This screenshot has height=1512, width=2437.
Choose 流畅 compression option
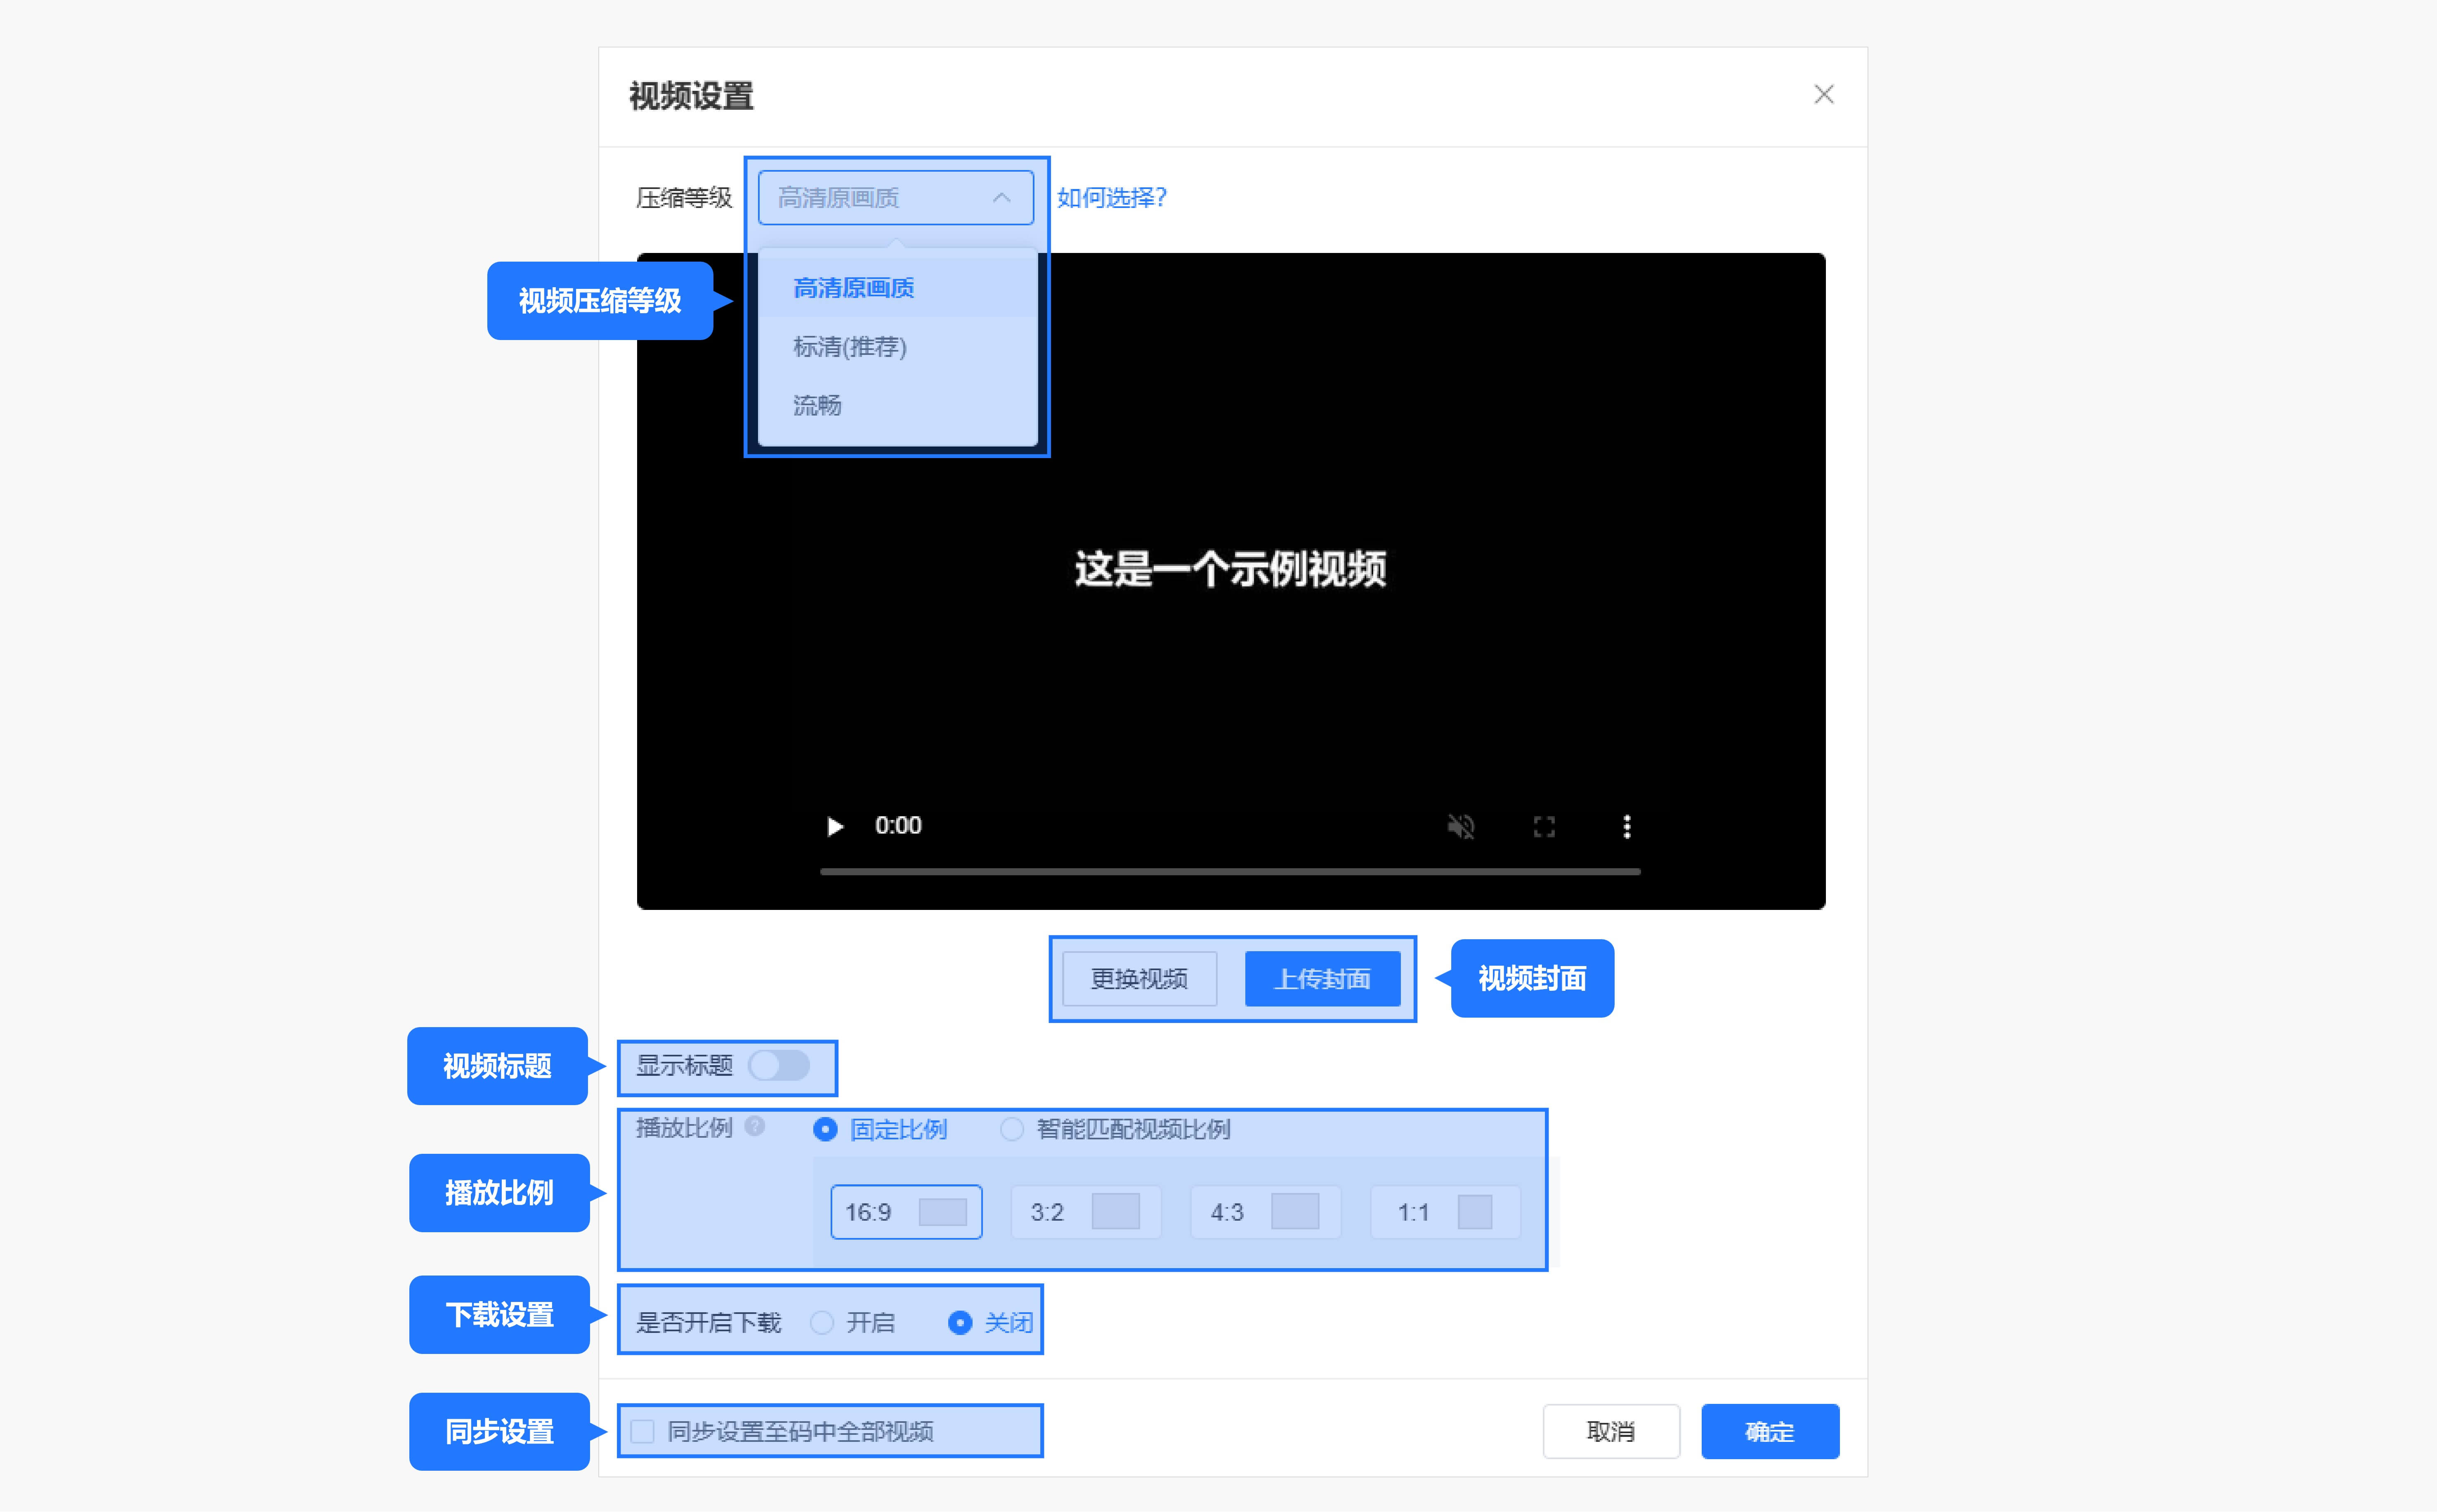click(817, 405)
